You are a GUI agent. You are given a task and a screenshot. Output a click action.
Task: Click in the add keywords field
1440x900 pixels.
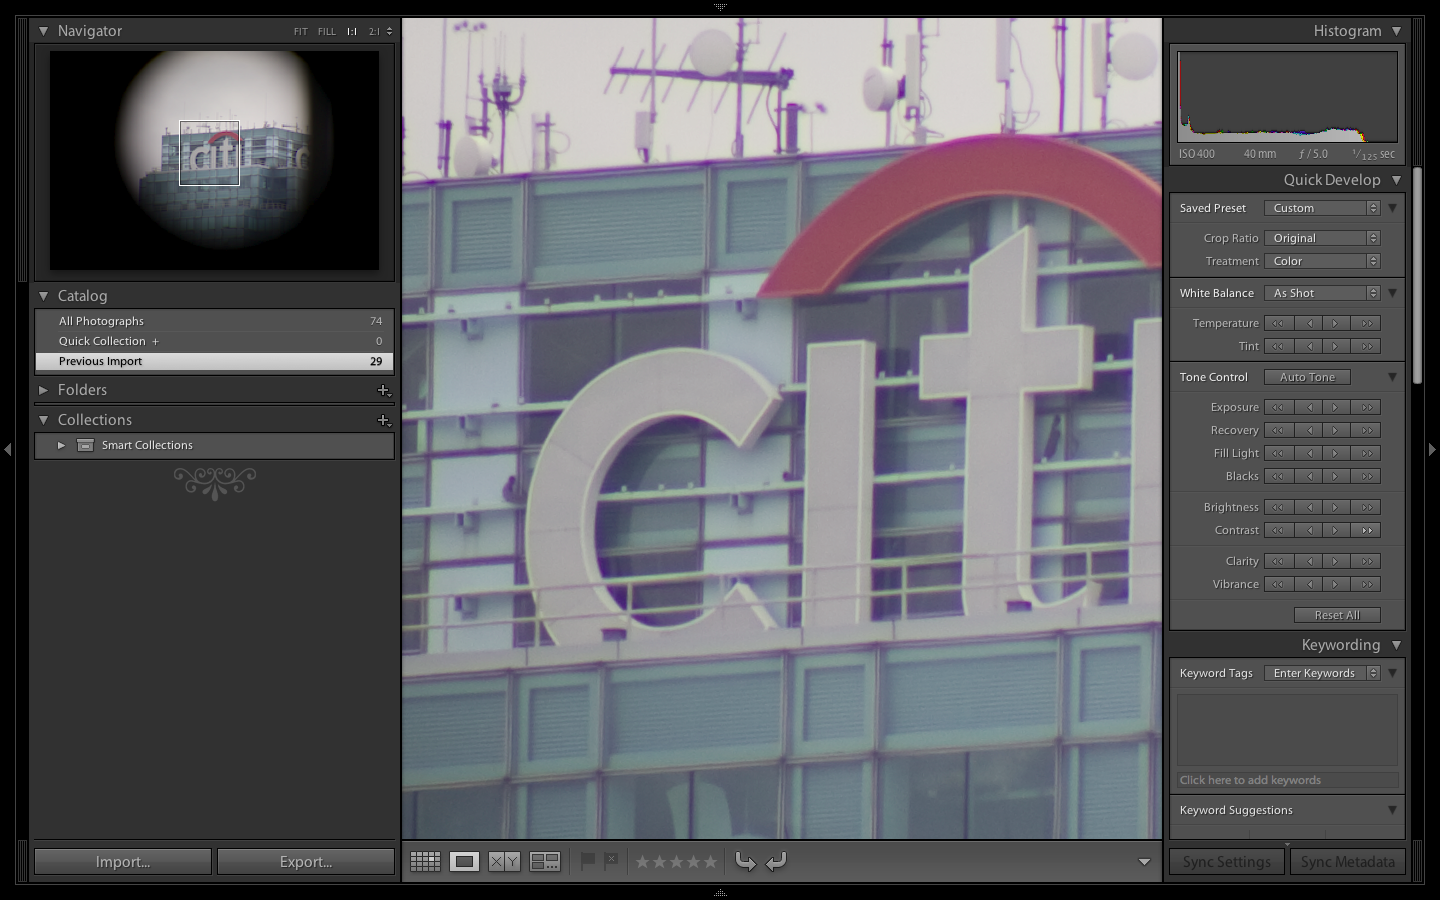(1287, 780)
